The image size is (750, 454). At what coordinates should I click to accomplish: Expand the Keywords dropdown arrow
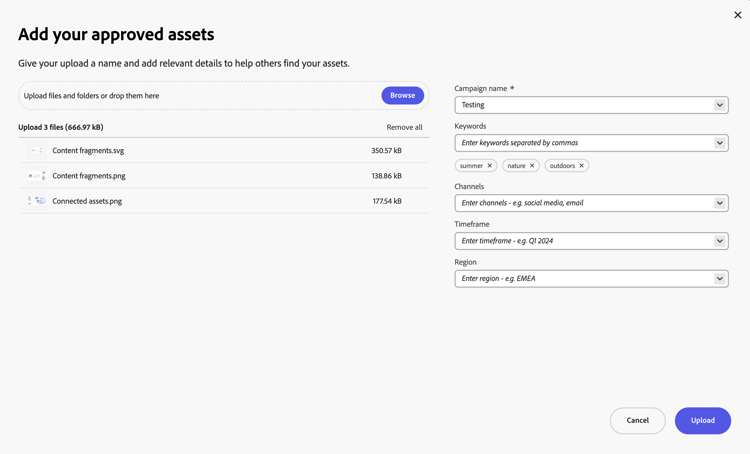[719, 143]
